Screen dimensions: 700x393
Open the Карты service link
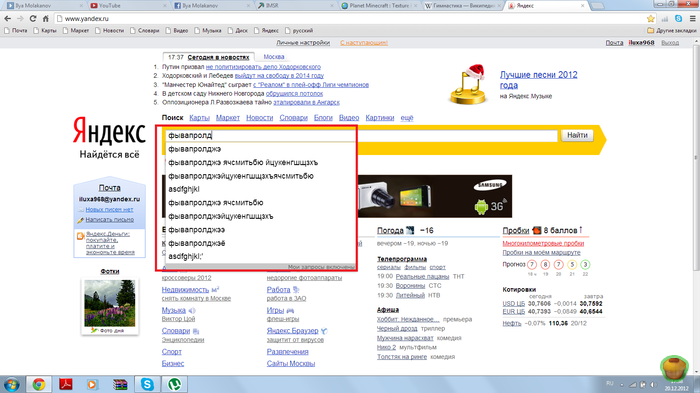(199, 117)
